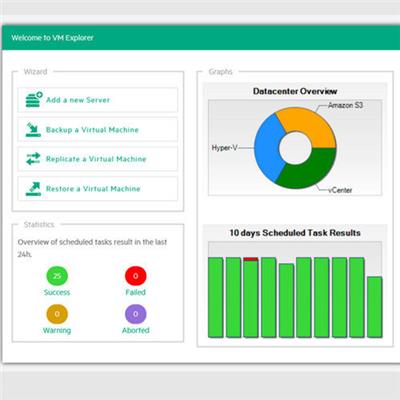
Task: Click the Aborted label link
Action: (x=135, y=330)
